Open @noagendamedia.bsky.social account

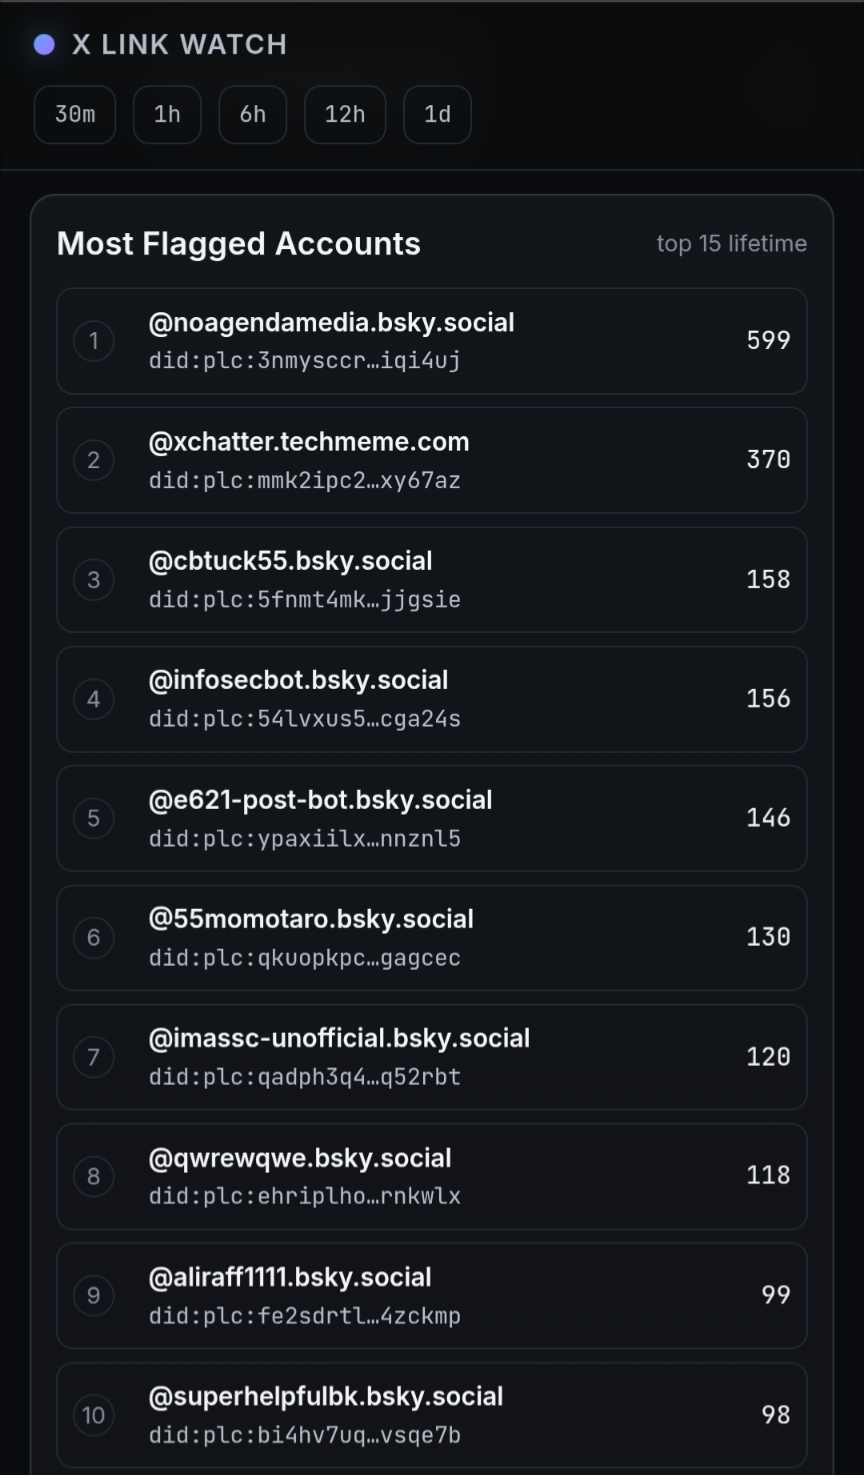click(331, 323)
